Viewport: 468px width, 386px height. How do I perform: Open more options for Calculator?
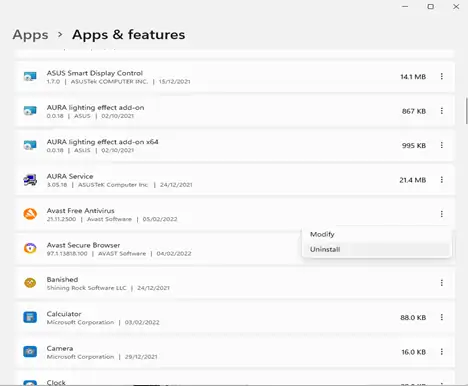pyautogui.click(x=442, y=317)
